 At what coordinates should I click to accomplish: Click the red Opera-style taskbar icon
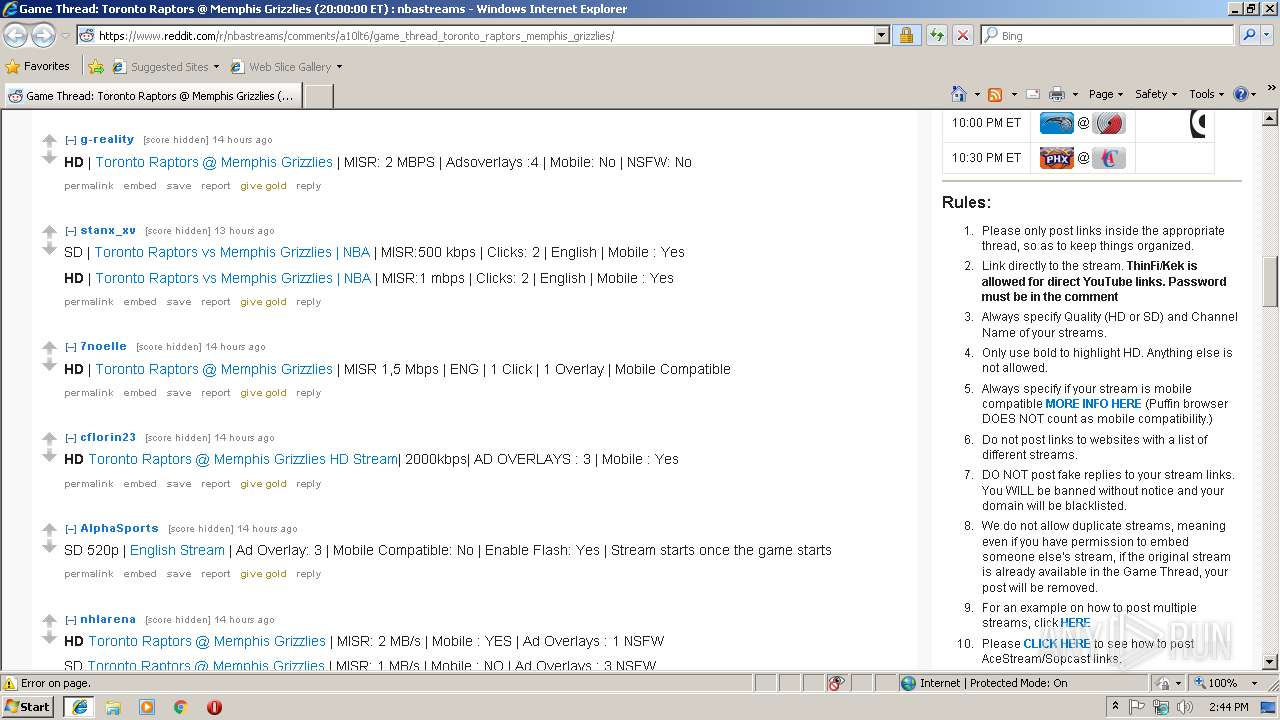pyautogui.click(x=214, y=707)
